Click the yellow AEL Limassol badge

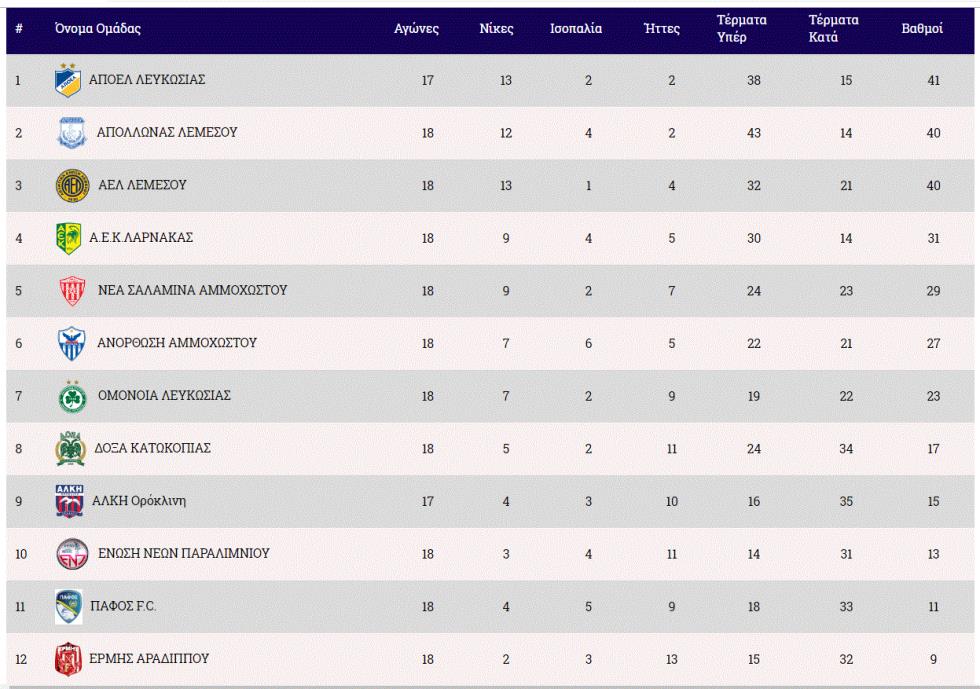point(72,186)
